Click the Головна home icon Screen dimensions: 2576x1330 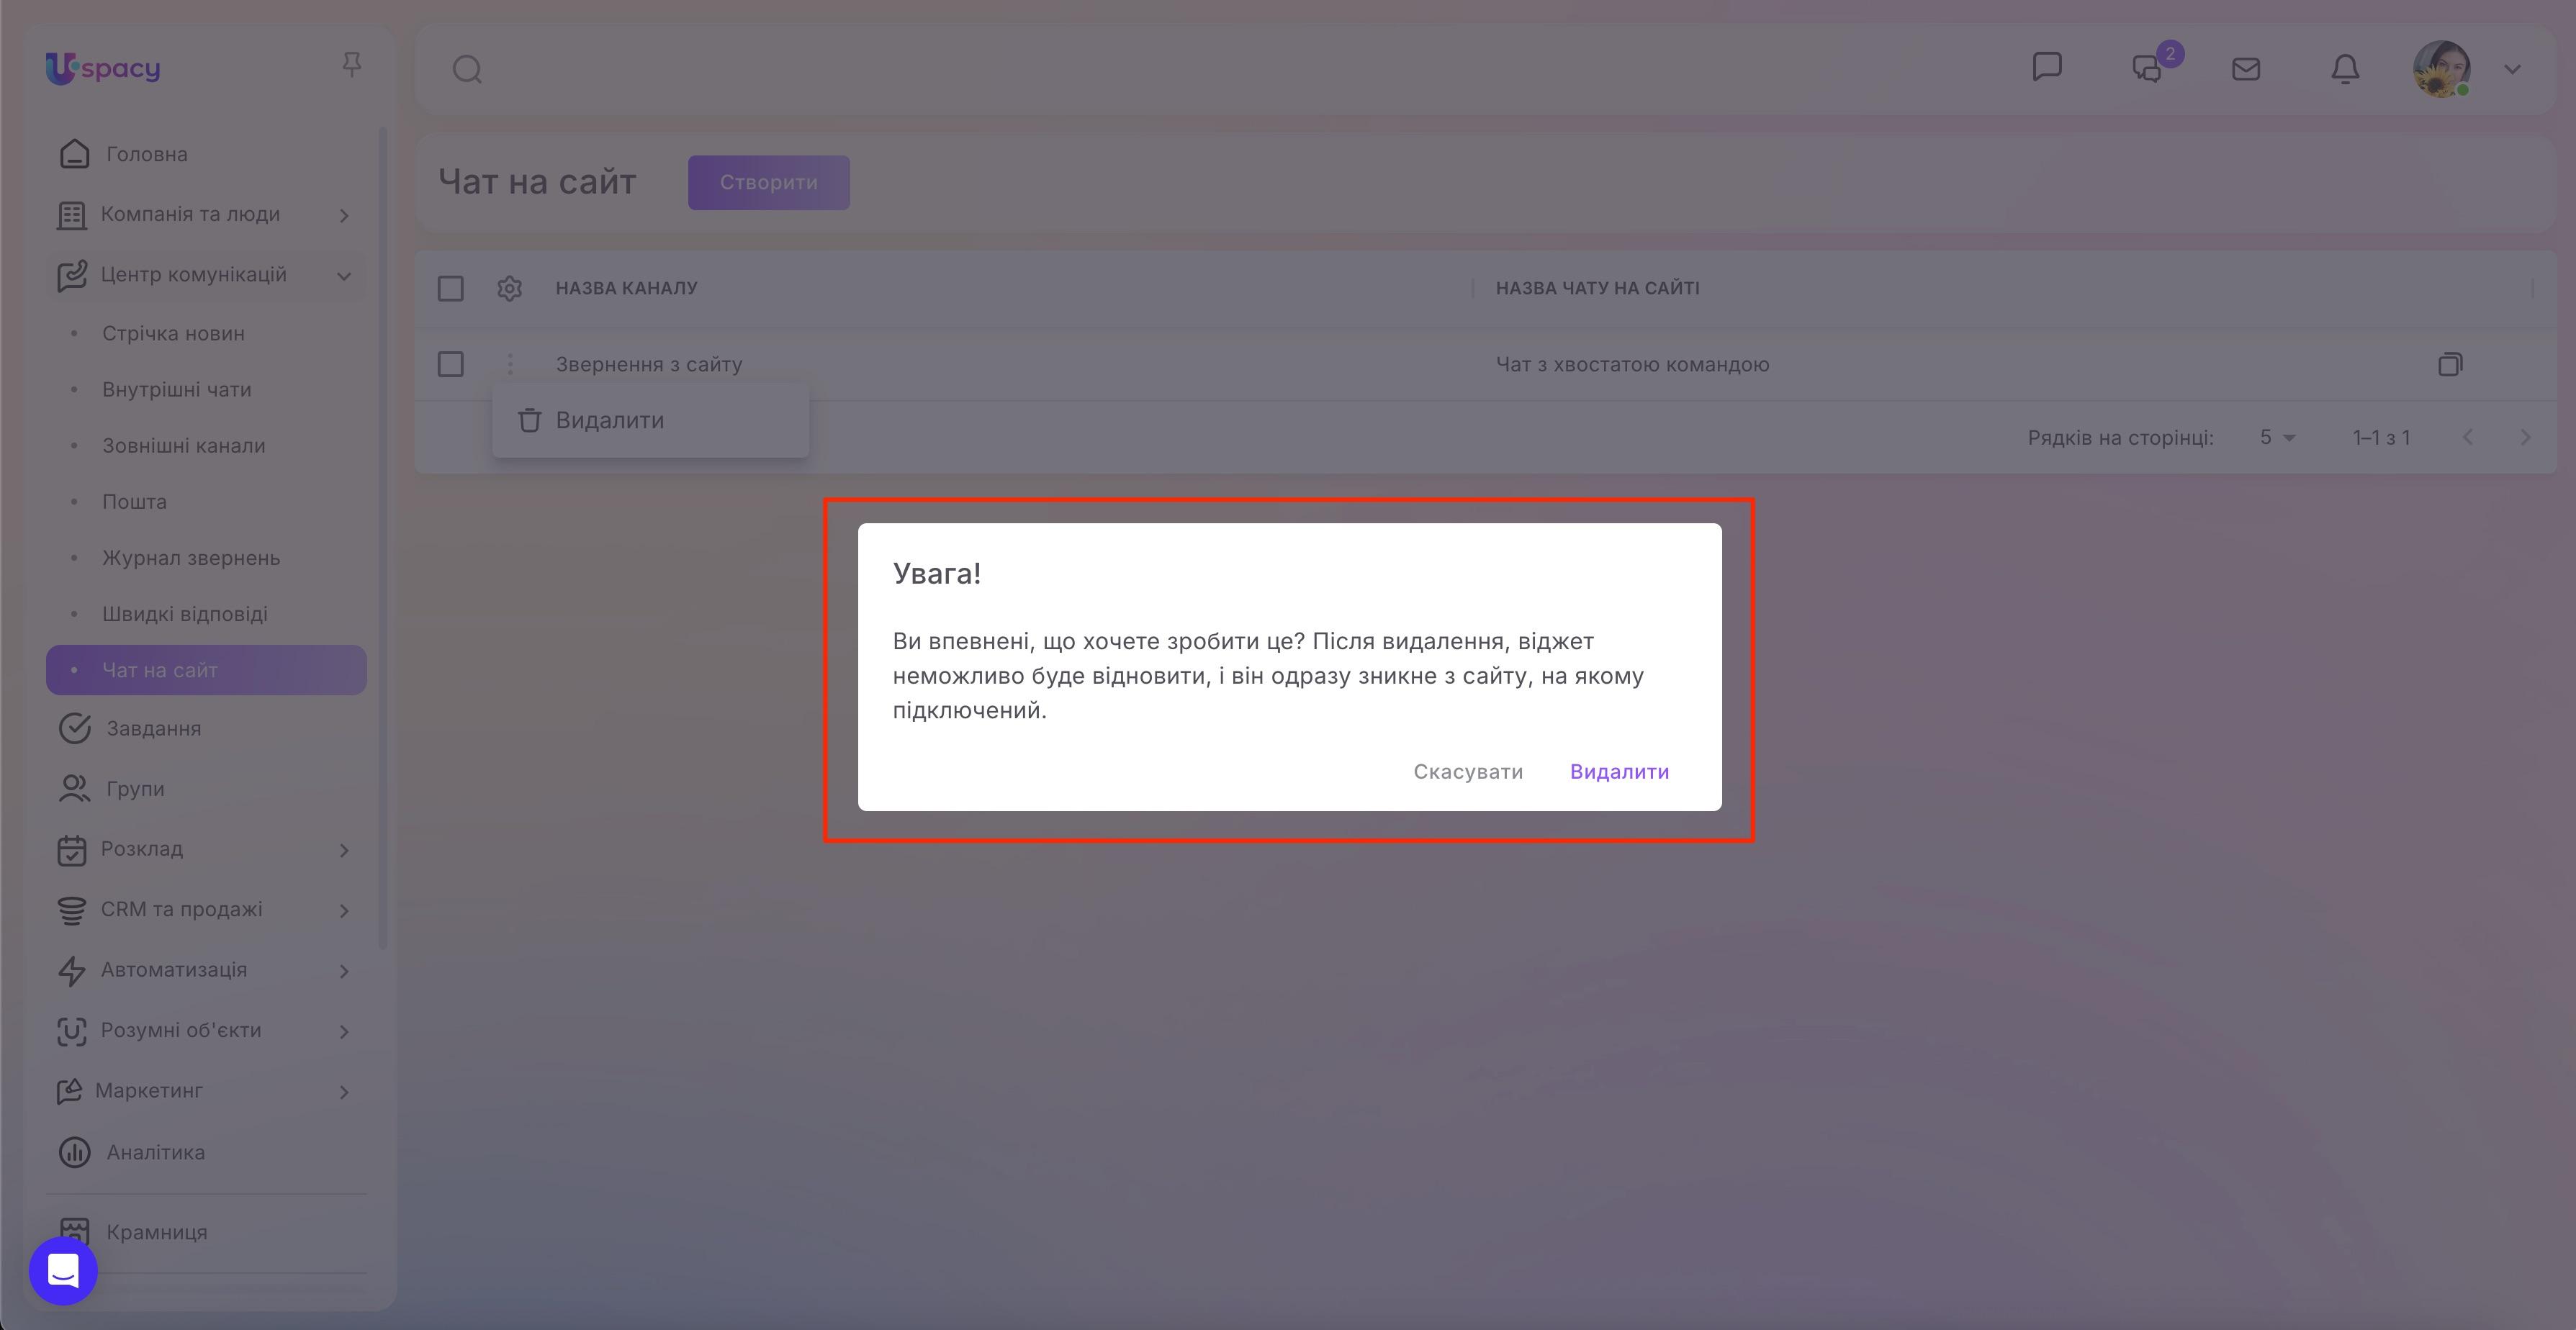click(x=74, y=154)
